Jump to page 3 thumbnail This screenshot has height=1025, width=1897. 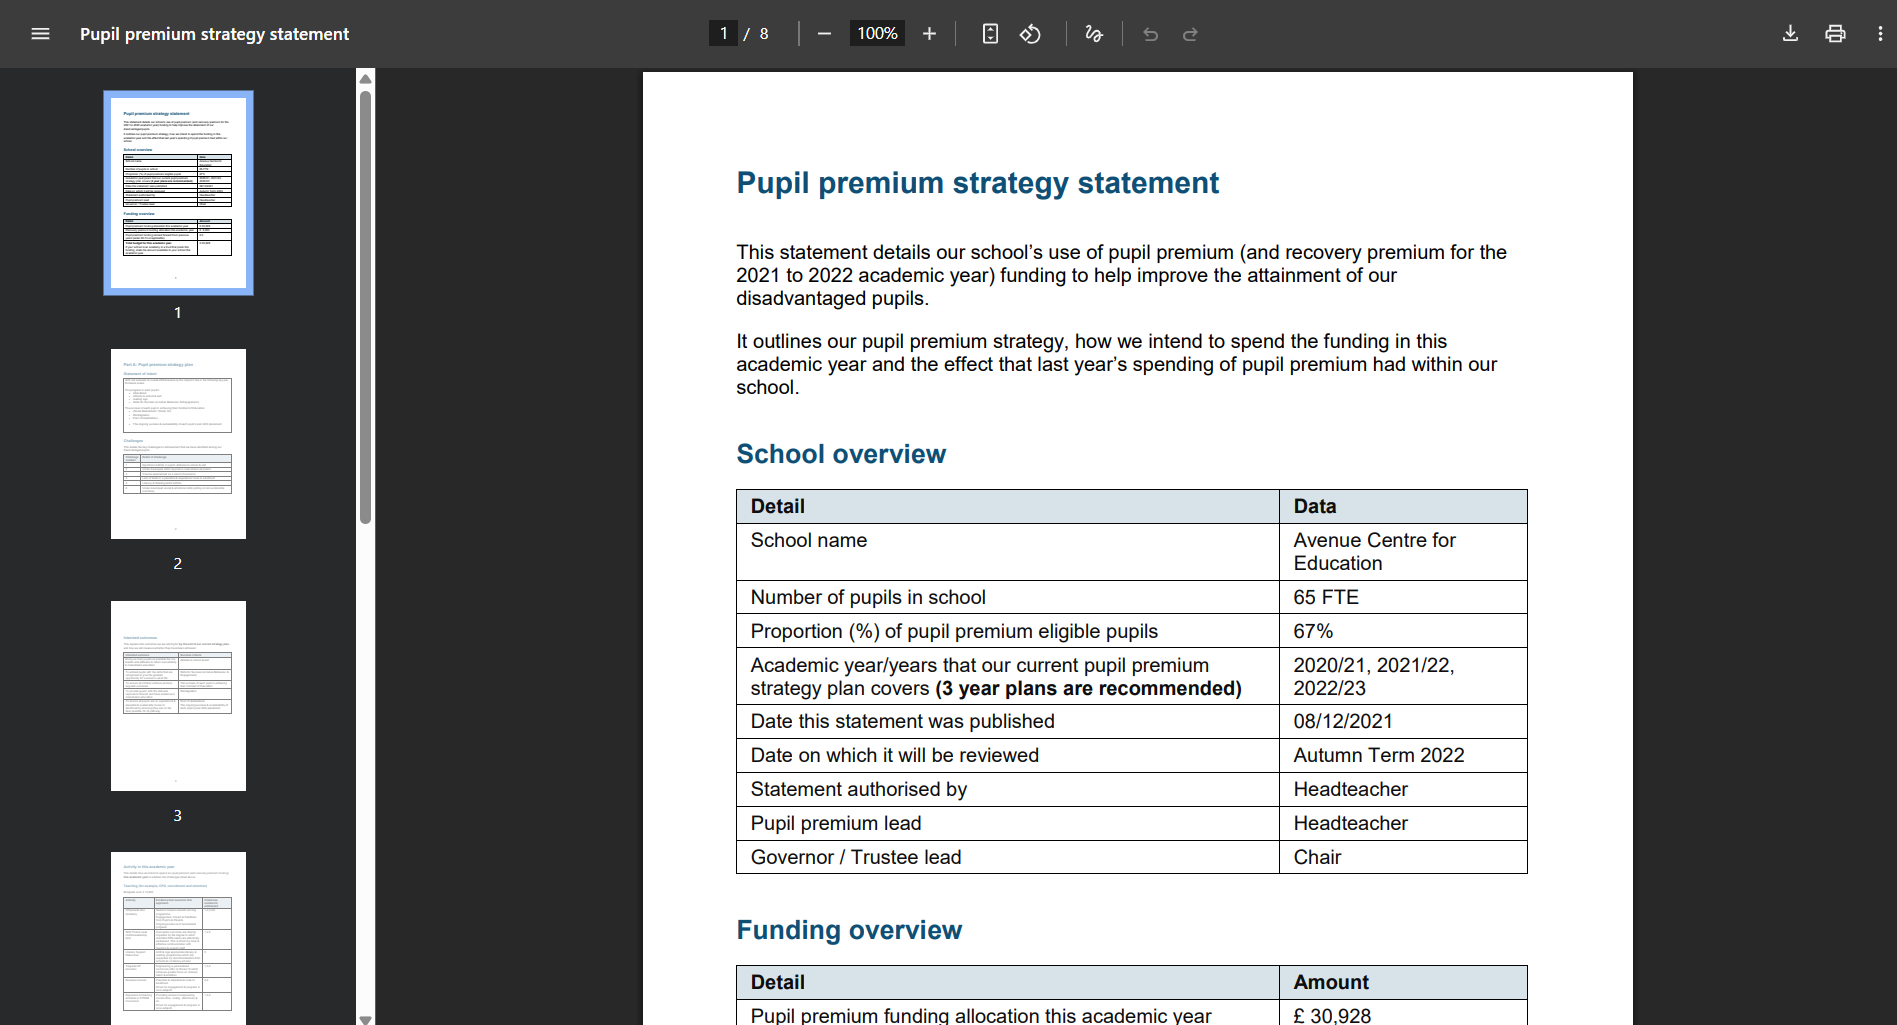tap(178, 696)
